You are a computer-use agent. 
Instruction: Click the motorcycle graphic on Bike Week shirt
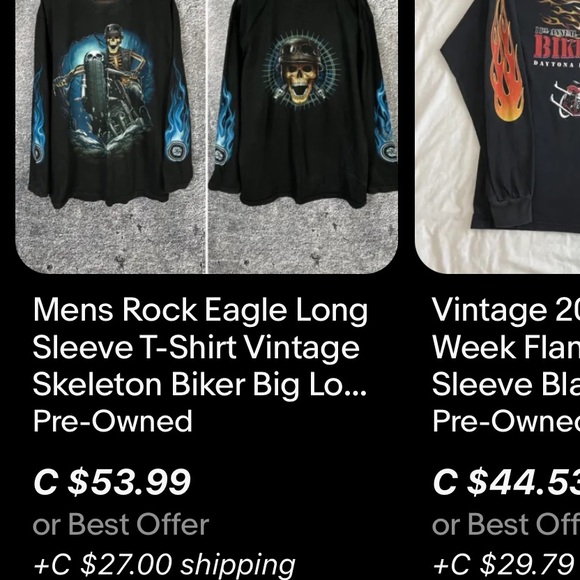click(566, 99)
